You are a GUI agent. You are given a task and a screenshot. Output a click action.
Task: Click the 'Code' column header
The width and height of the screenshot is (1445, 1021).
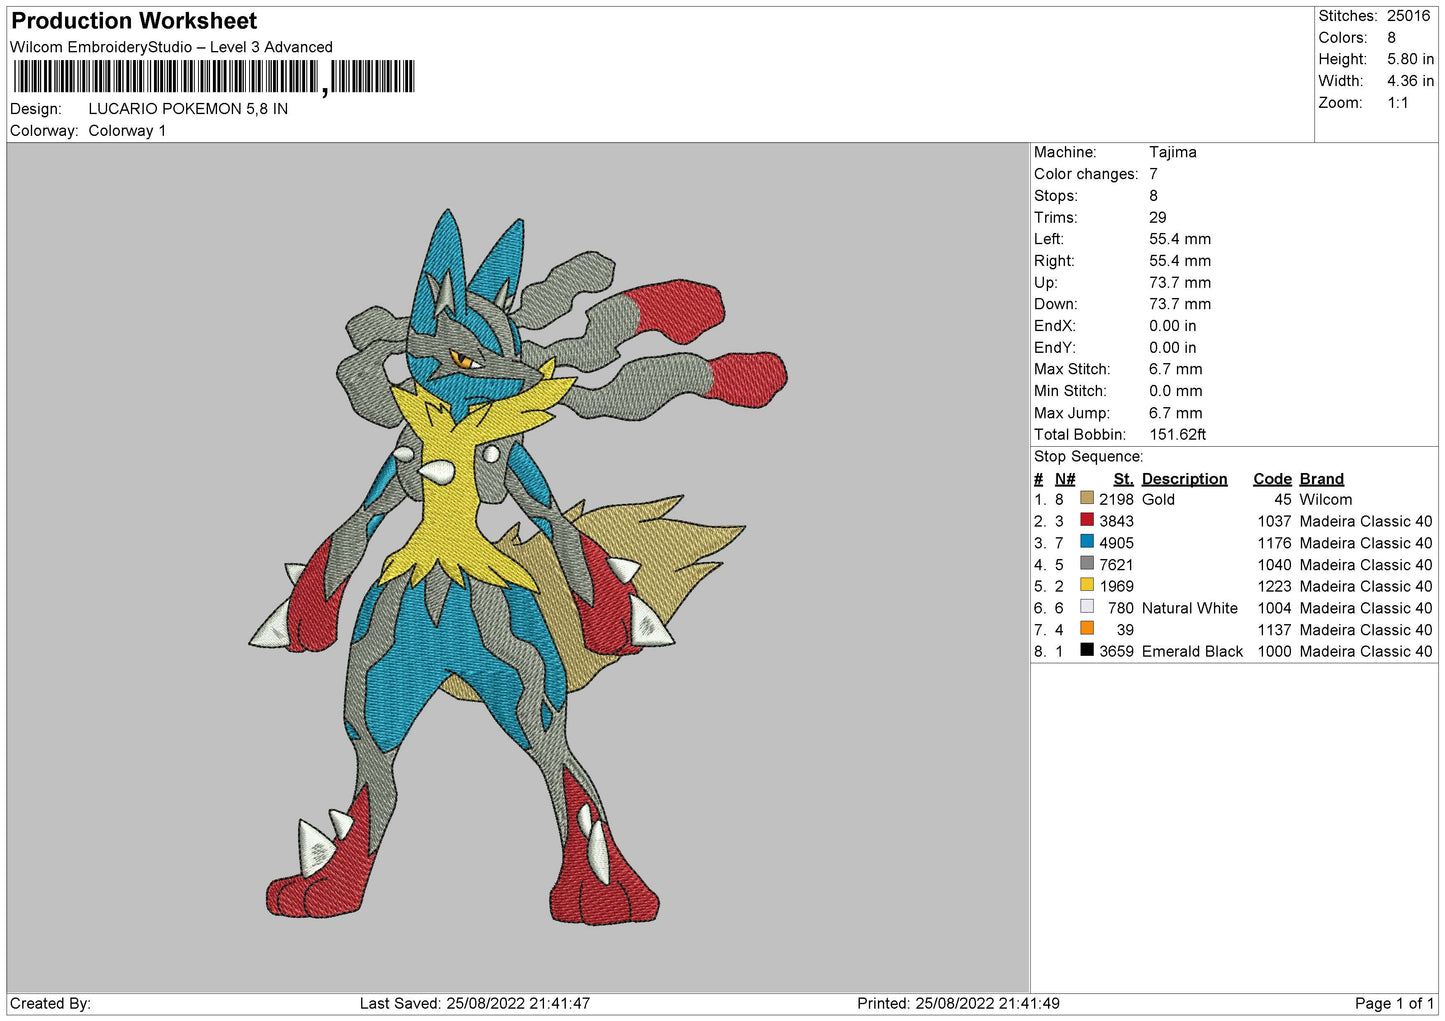click(1272, 479)
